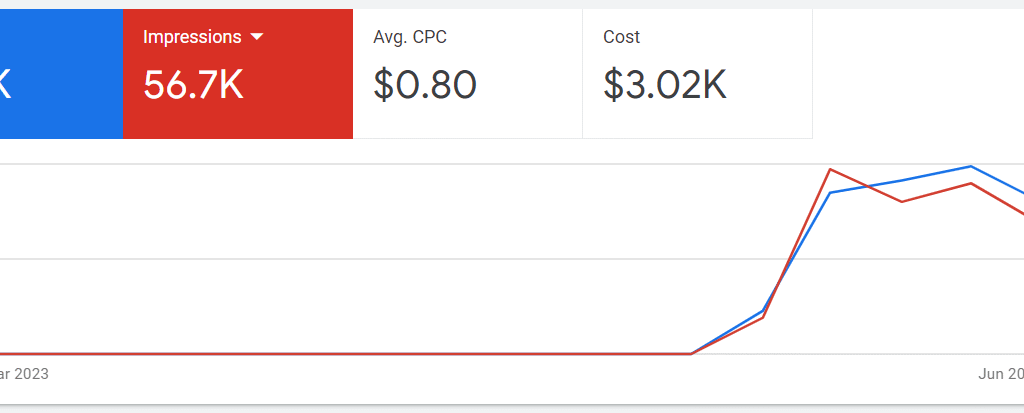Click the $0.80 average CPC value
The height and width of the screenshot is (413, 1024).
[x=424, y=86]
